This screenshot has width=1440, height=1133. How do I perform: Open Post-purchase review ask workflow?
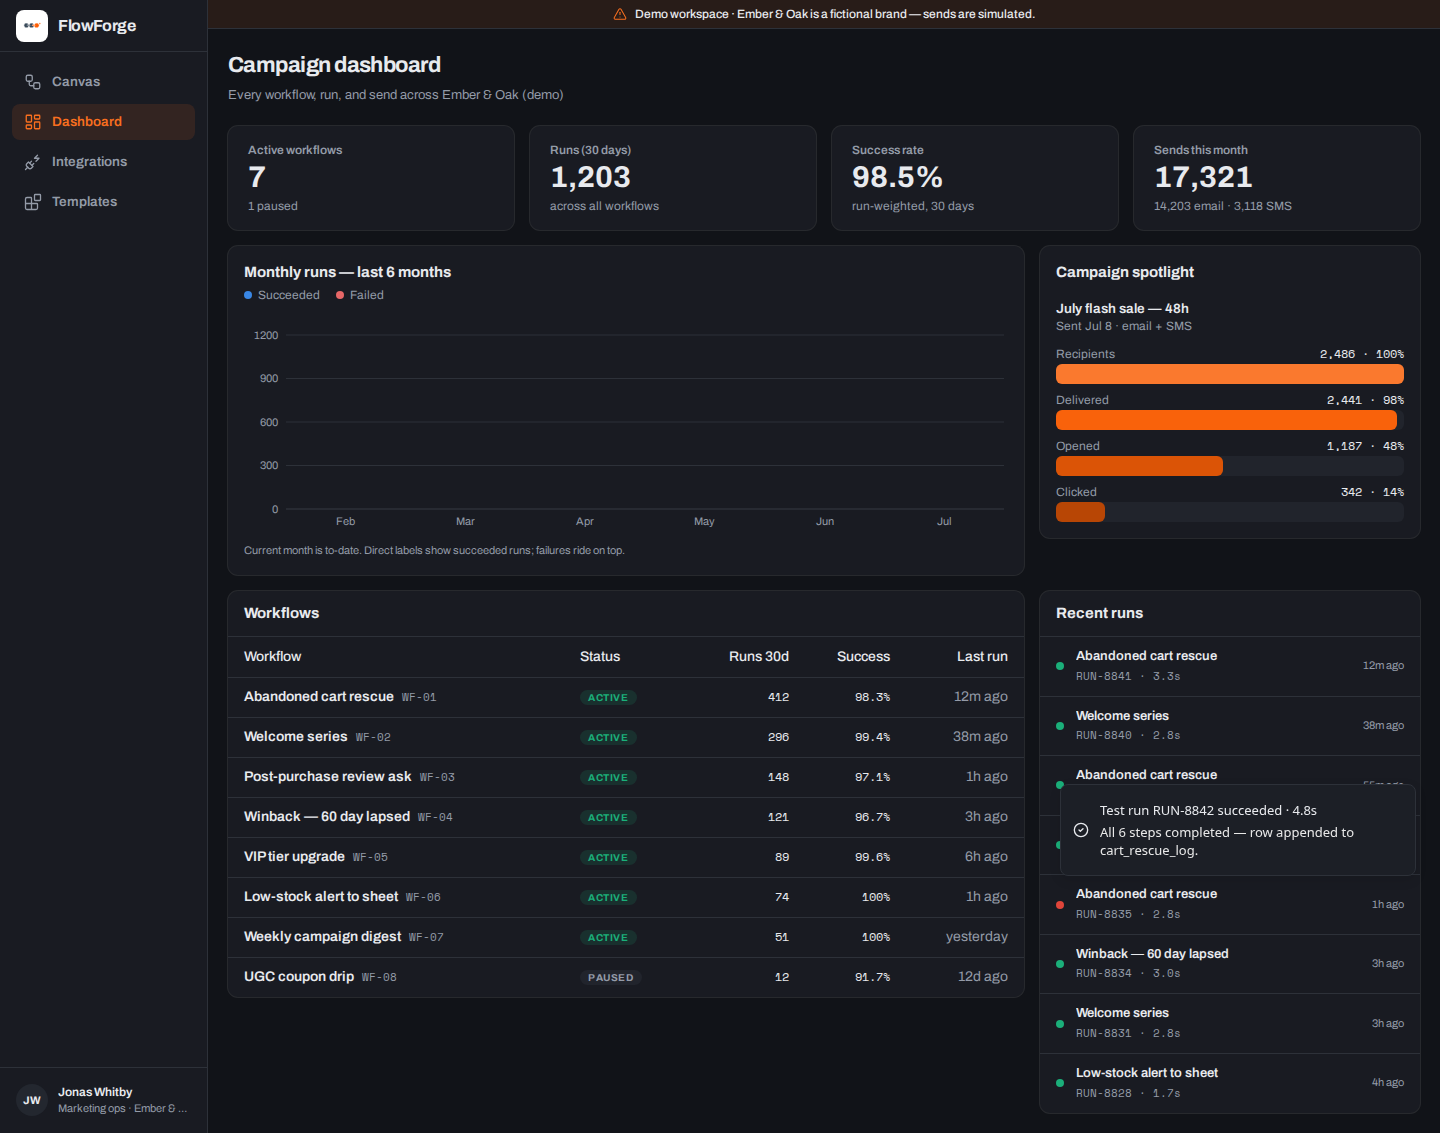626,777
